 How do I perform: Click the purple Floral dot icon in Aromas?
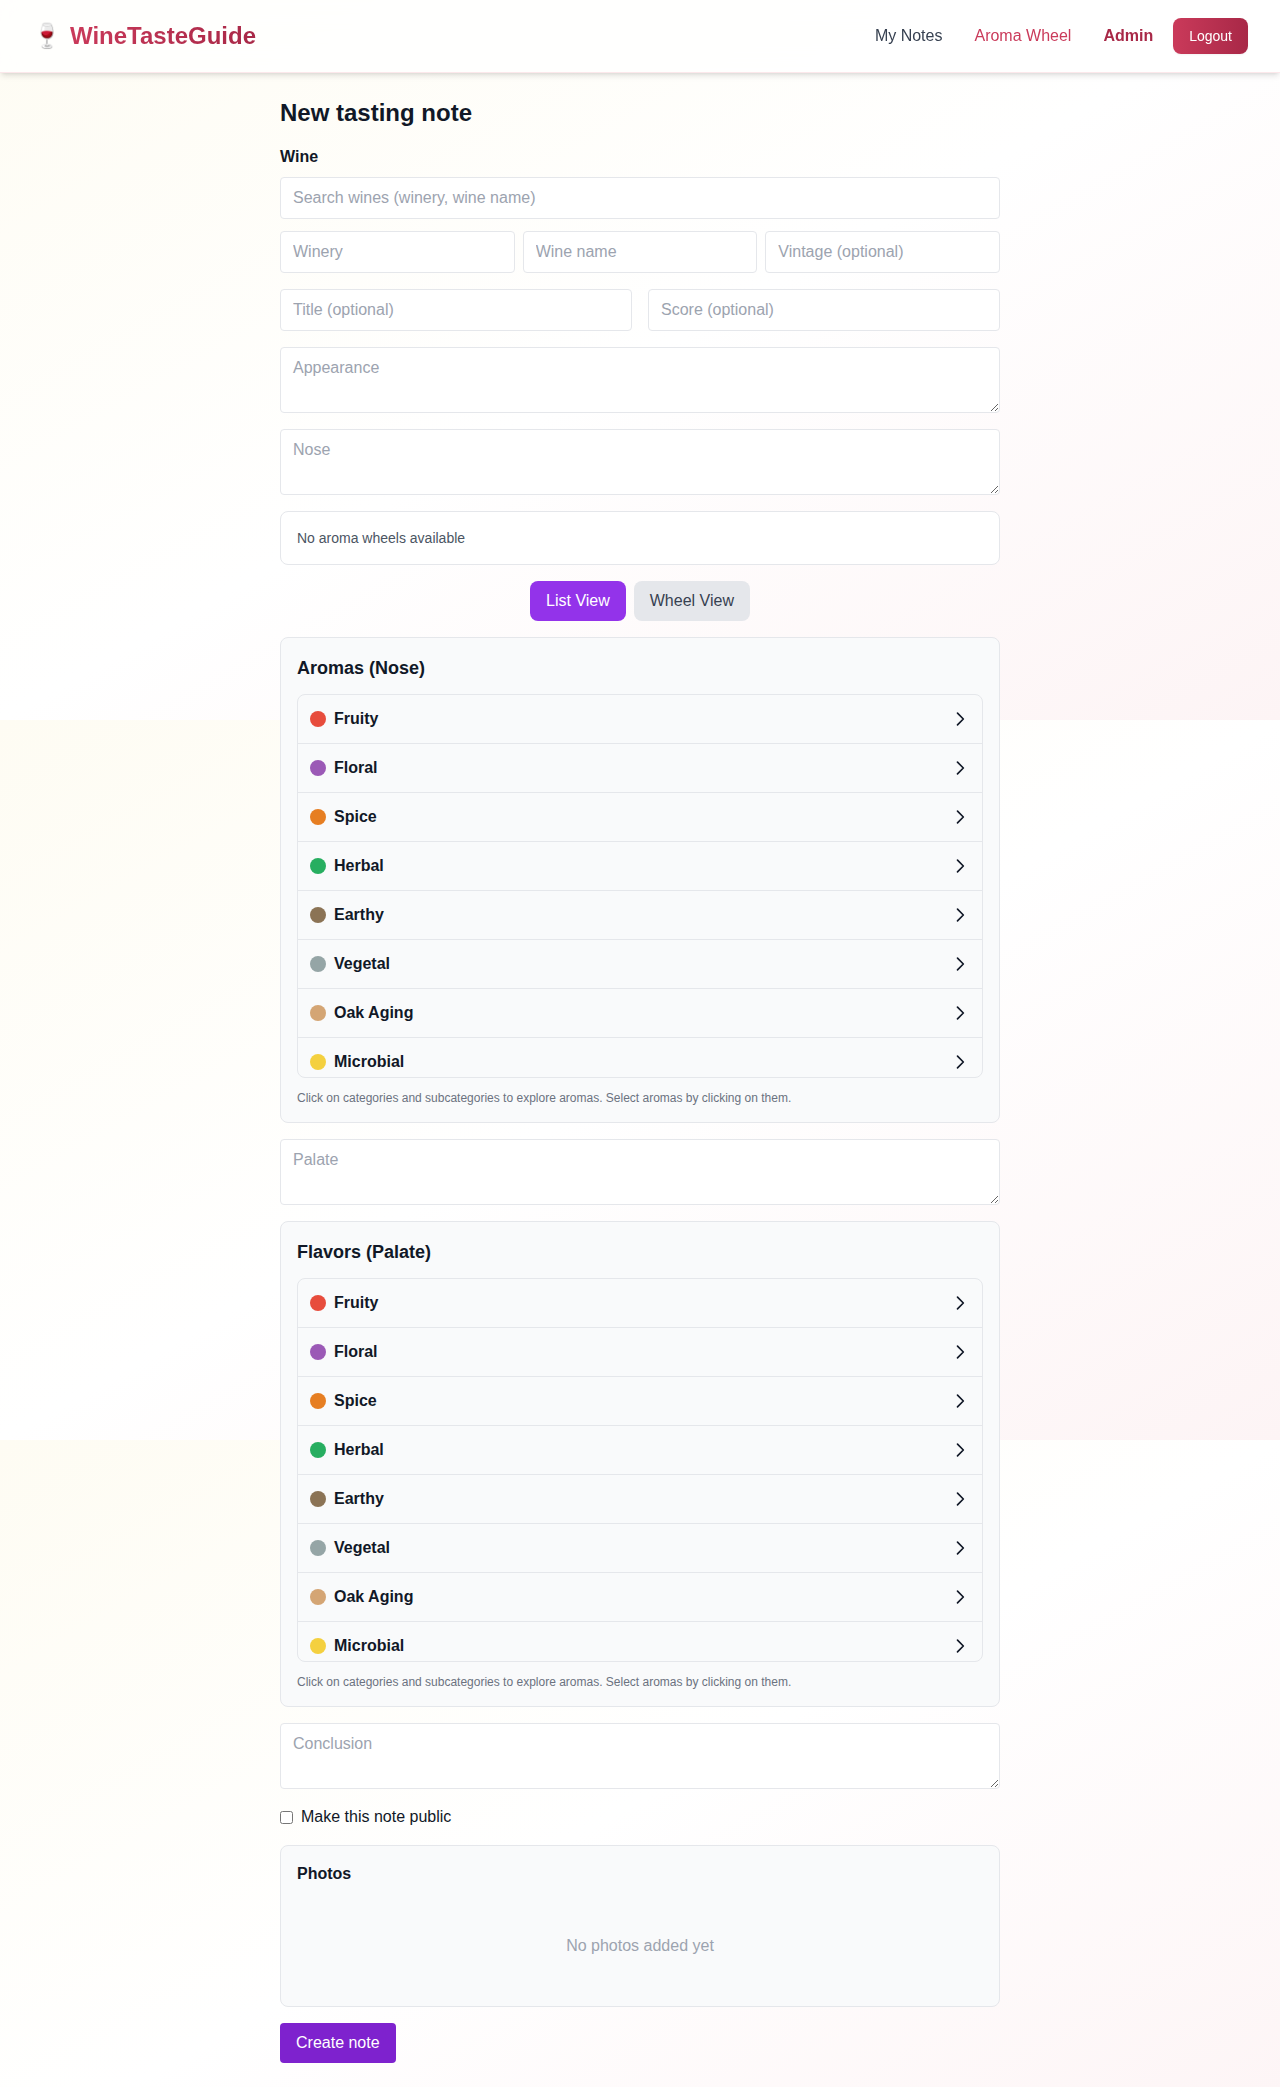tap(318, 767)
